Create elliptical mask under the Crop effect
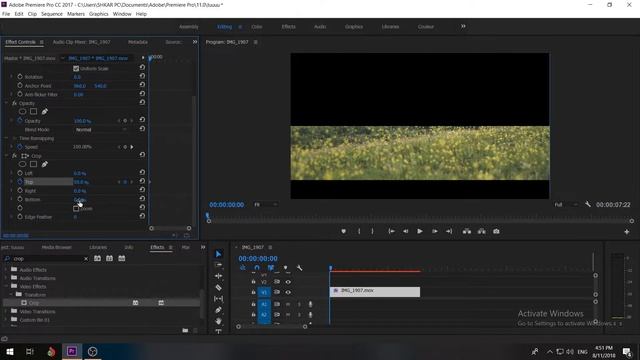This screenshot has width=640, height=360. pyautogui.click(x=22, y=164)
